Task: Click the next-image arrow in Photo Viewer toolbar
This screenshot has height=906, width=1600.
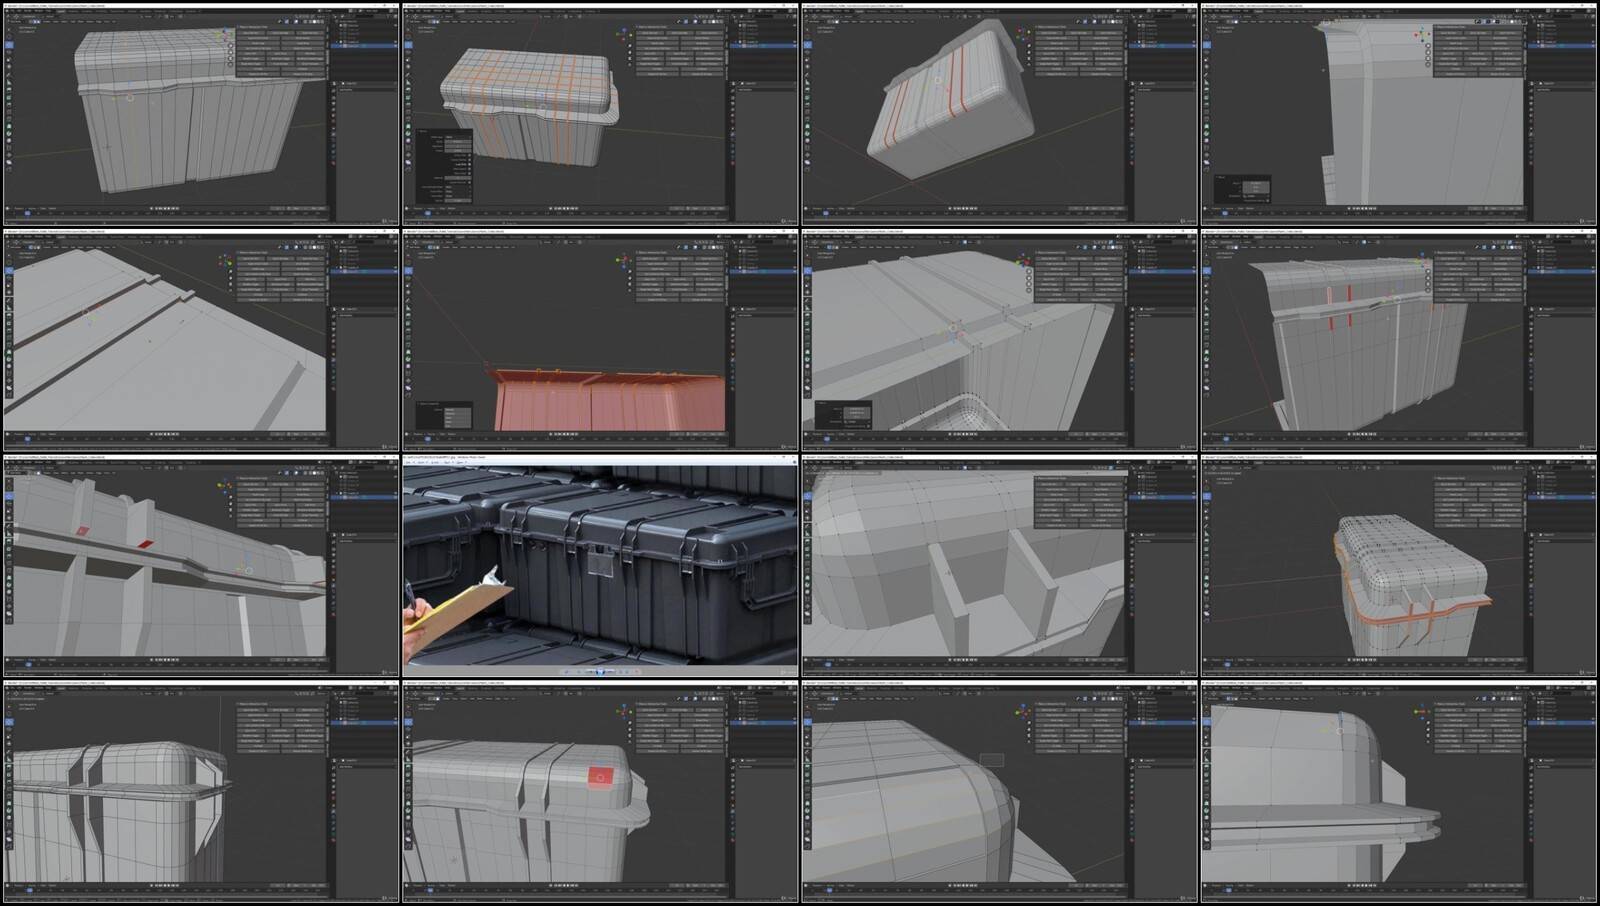Action: (611, 672)
